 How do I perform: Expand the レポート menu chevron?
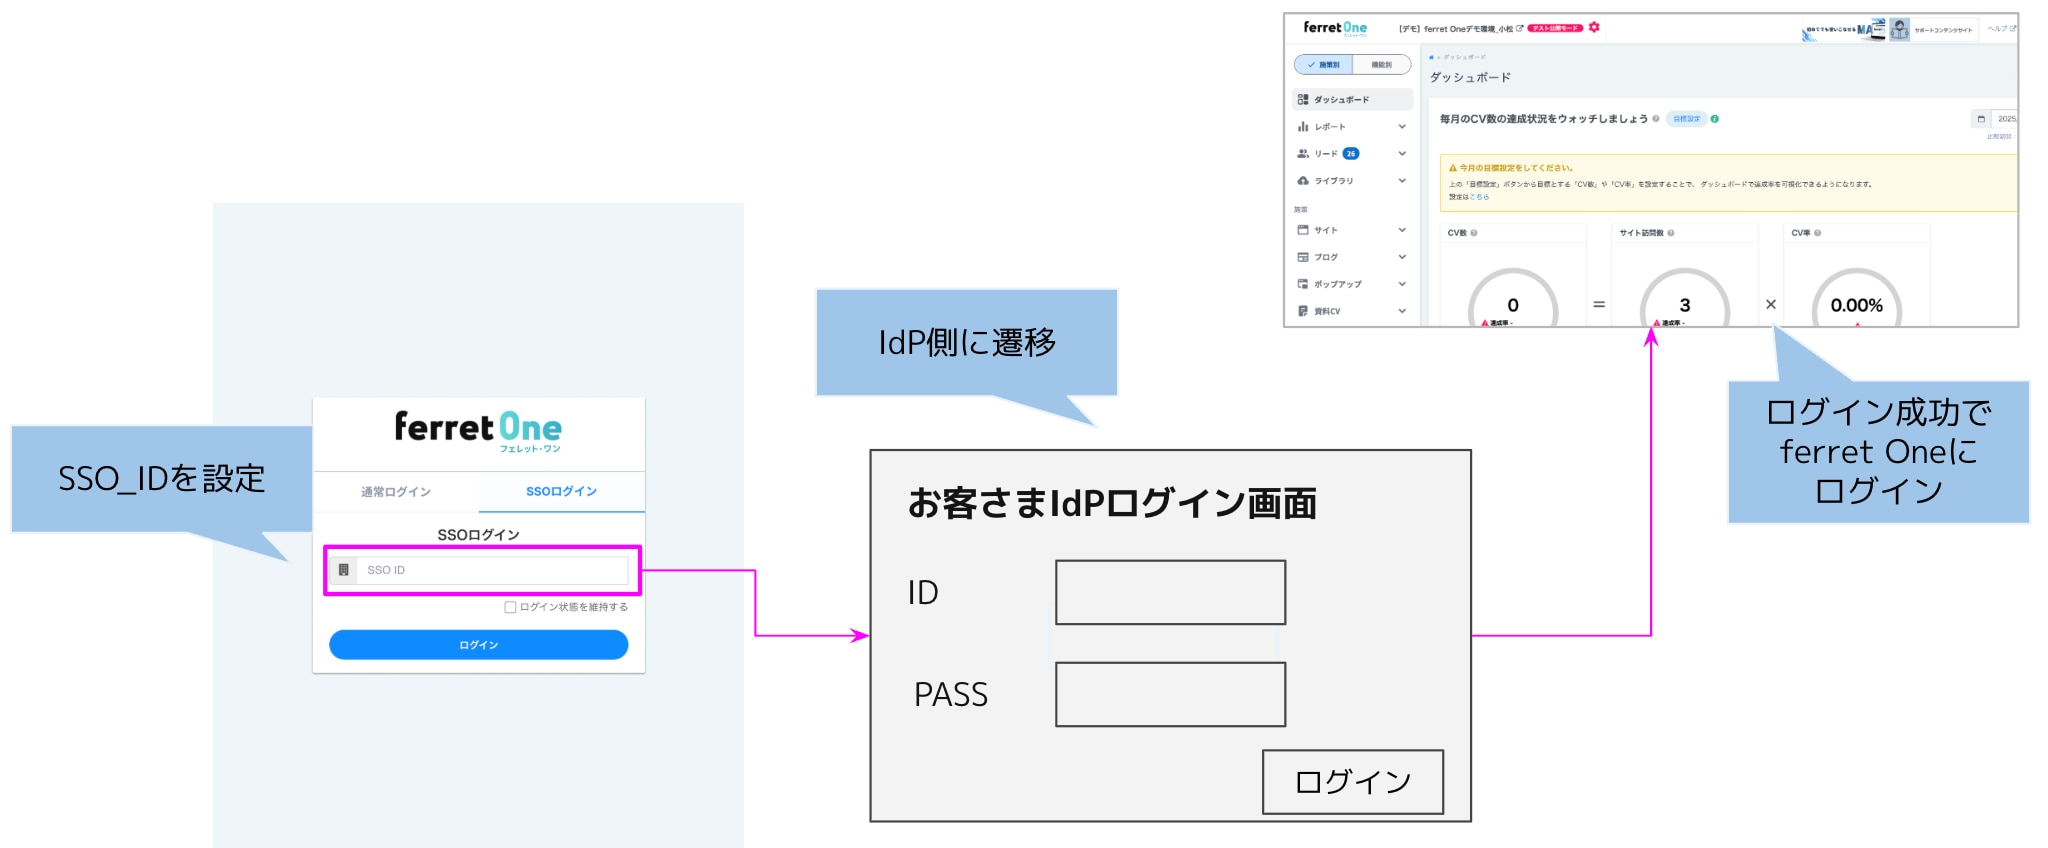pos(1402,127)
